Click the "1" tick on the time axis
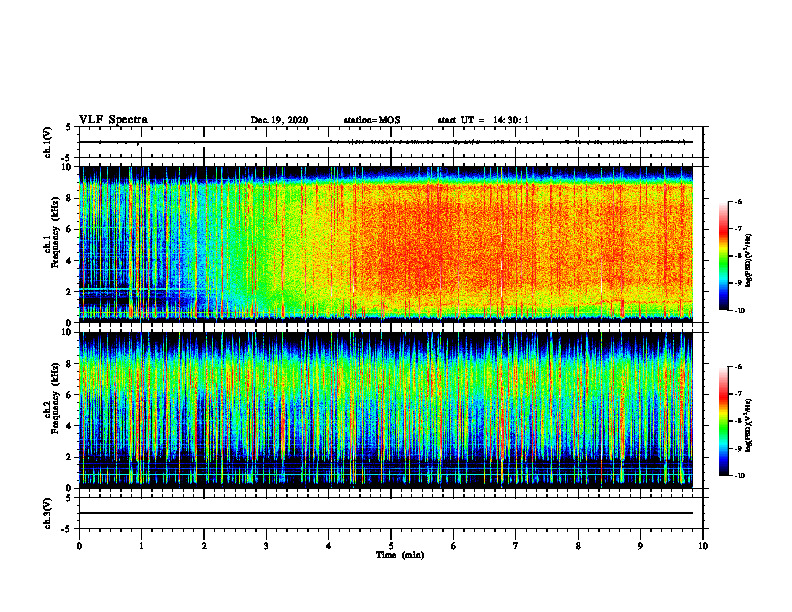This screenshot has width=792, height=612. [x=141, y=546]
